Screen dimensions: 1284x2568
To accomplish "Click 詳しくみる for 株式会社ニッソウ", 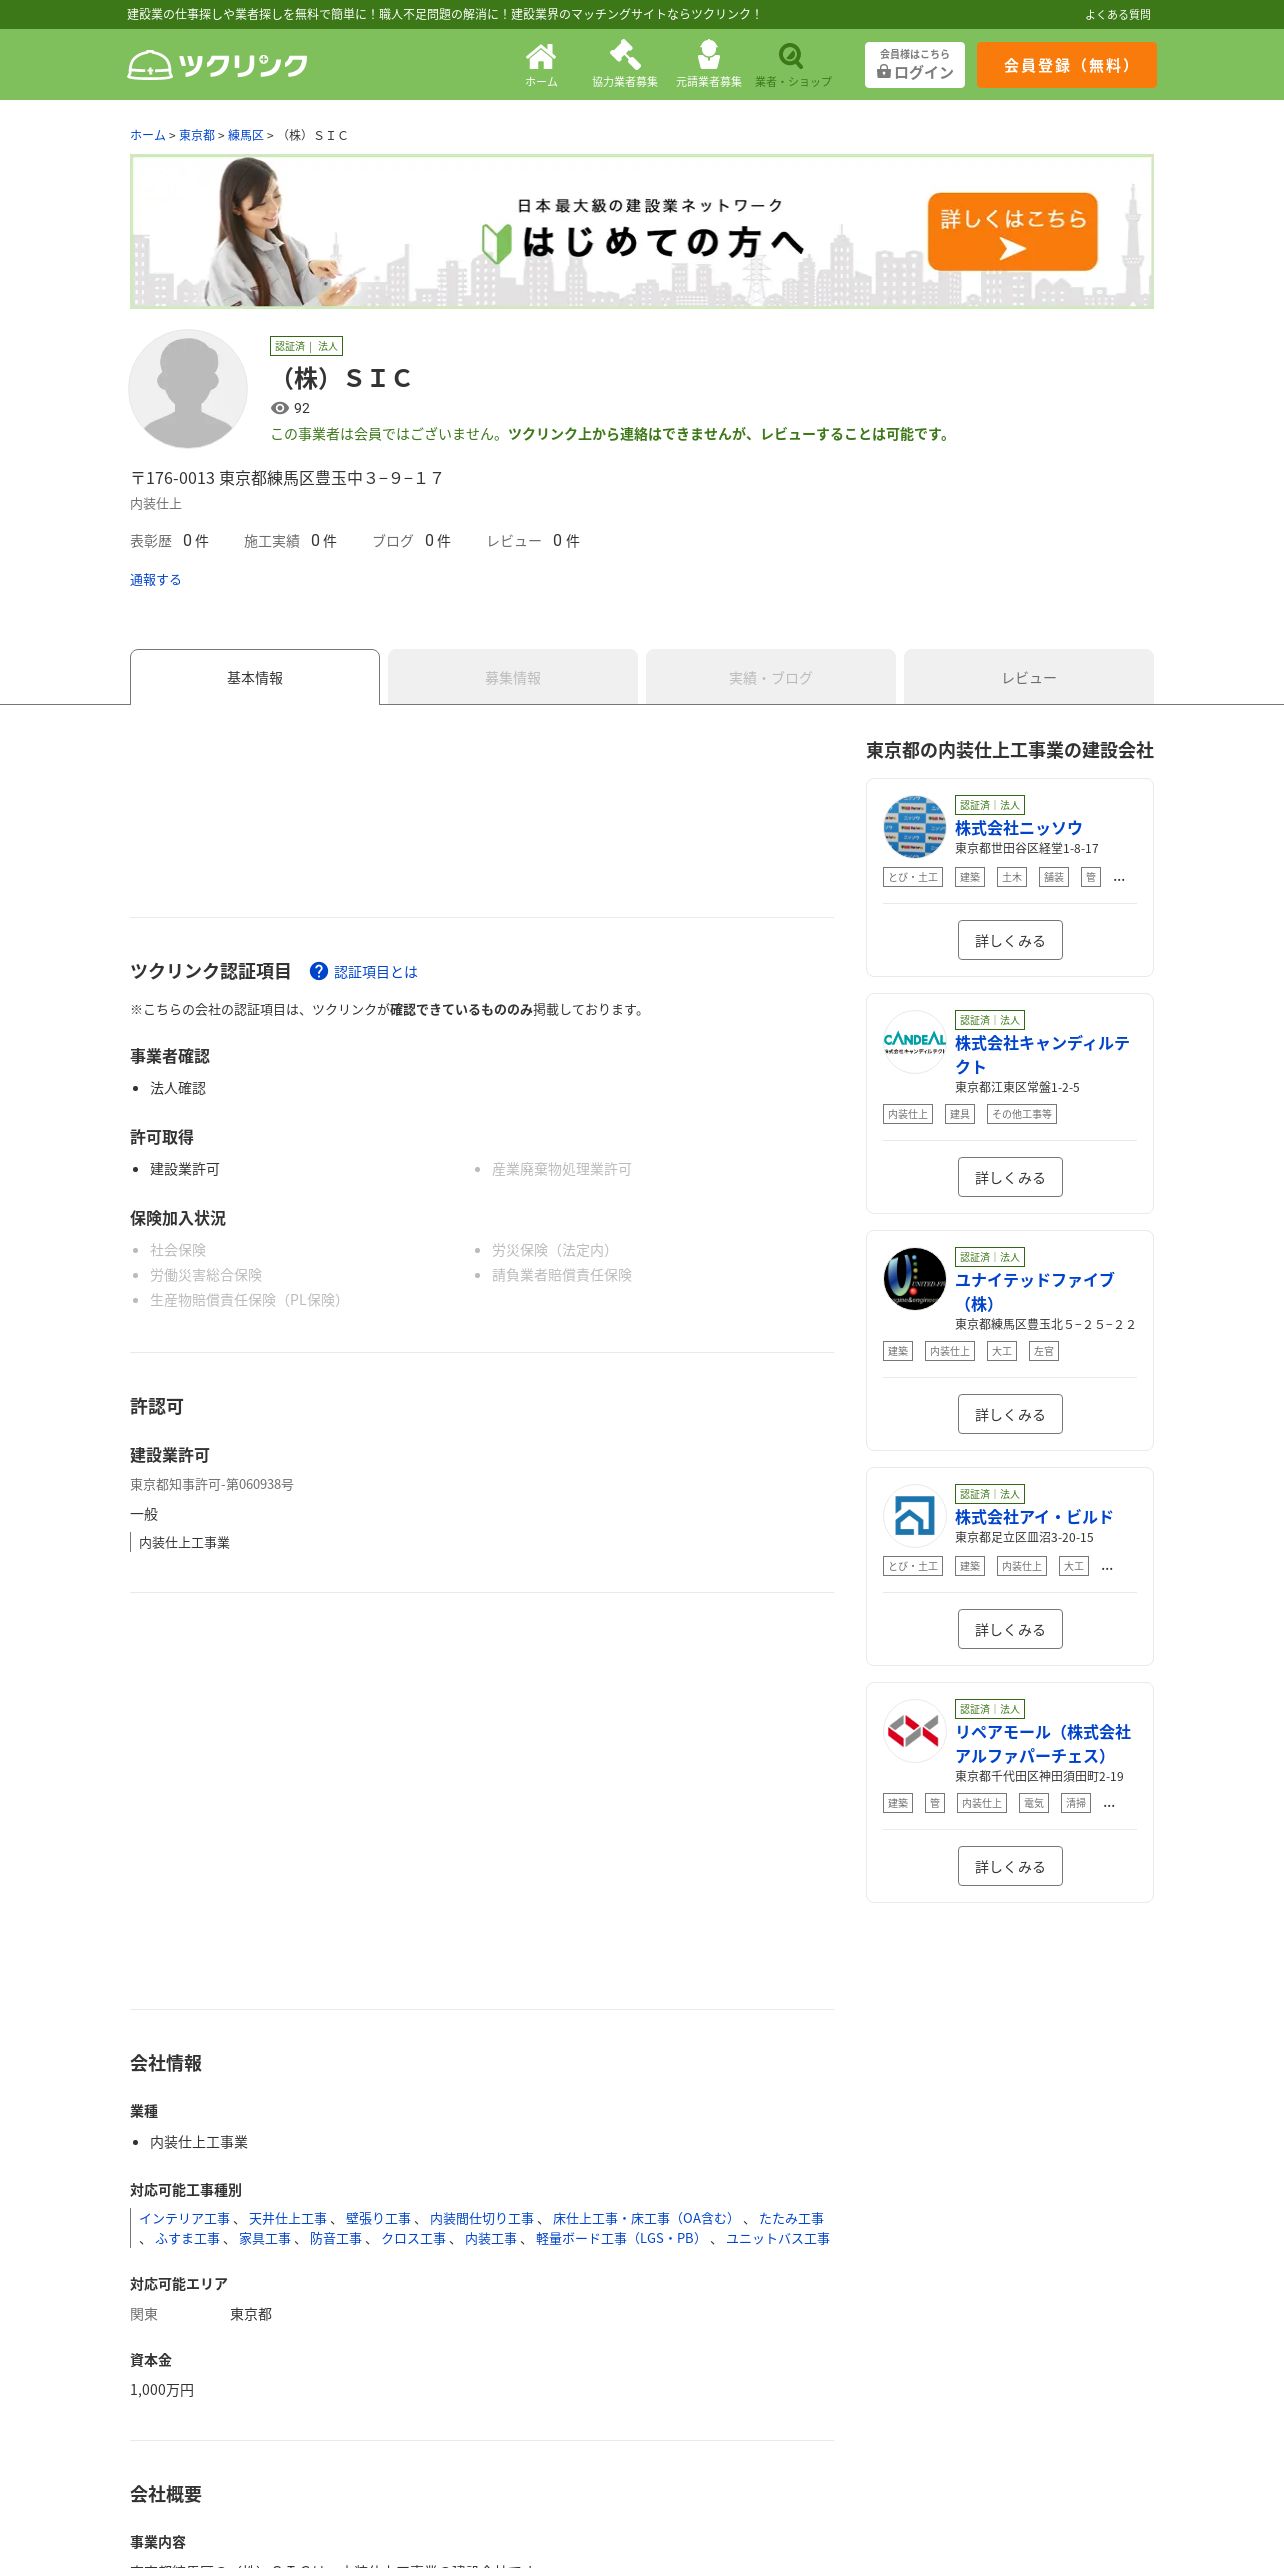I will tap(1010, 940).
